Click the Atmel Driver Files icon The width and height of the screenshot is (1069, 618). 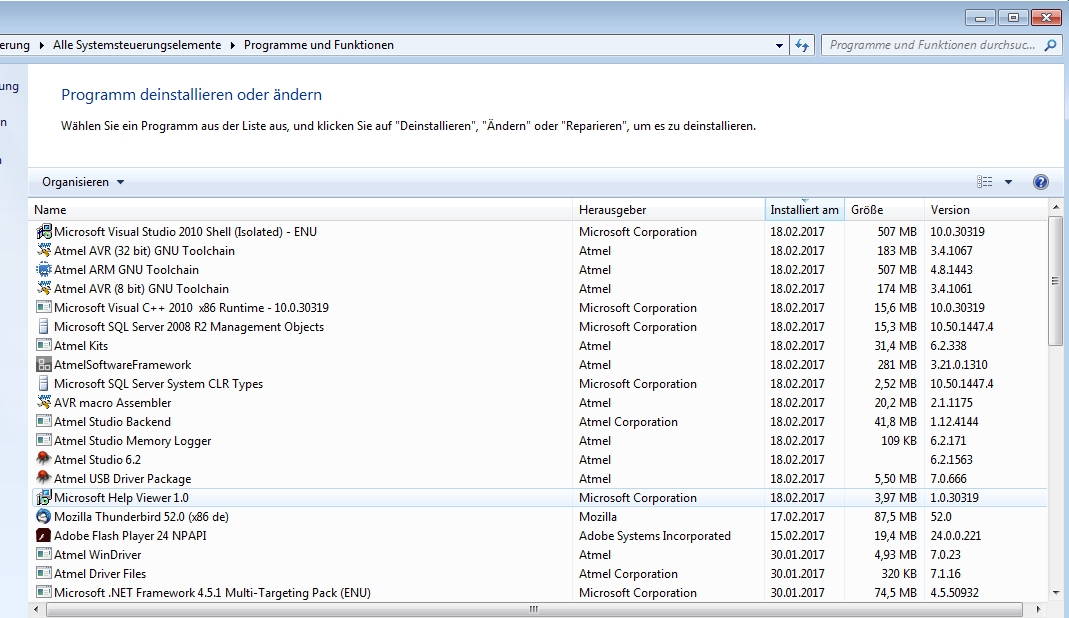[44, 574]
